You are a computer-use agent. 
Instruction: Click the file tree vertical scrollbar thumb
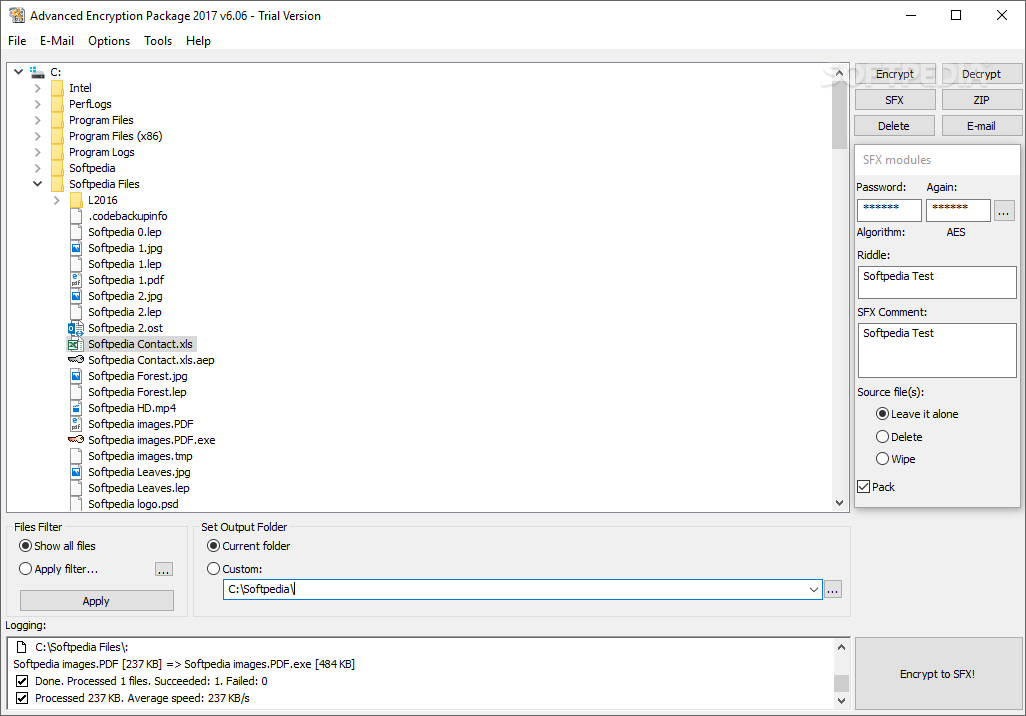pos(840,115)
